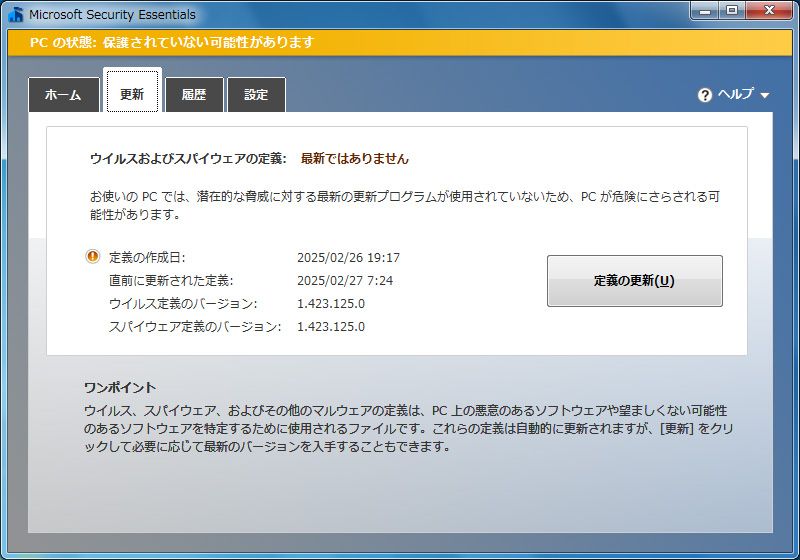
Task: Click the 定義の作成日 label
Action: 147,258
